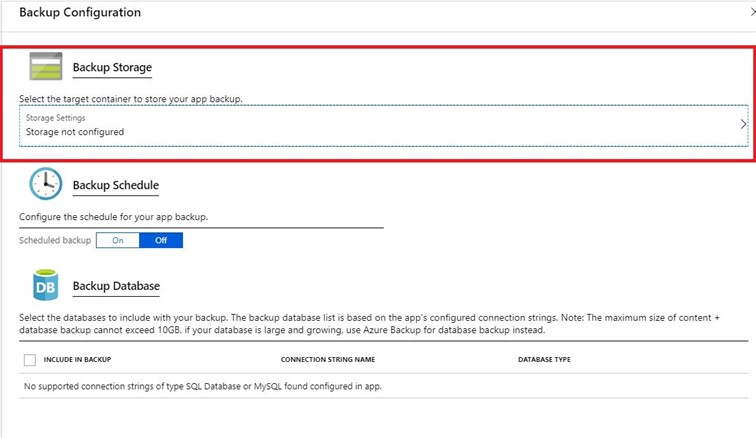This screenshot has height=438, width=756.
Task: Expand Storage Settings chevron arrow
Action: 743,124
